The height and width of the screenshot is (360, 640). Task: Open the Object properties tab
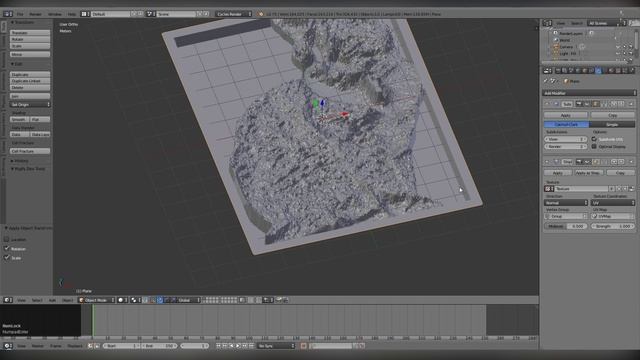[584, 71]
